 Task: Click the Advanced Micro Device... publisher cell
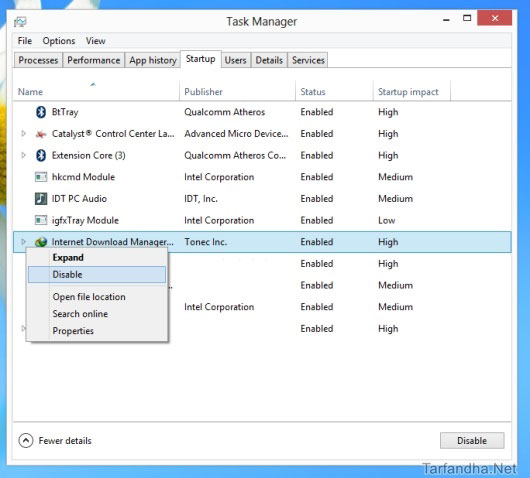[x=236, y=134]
